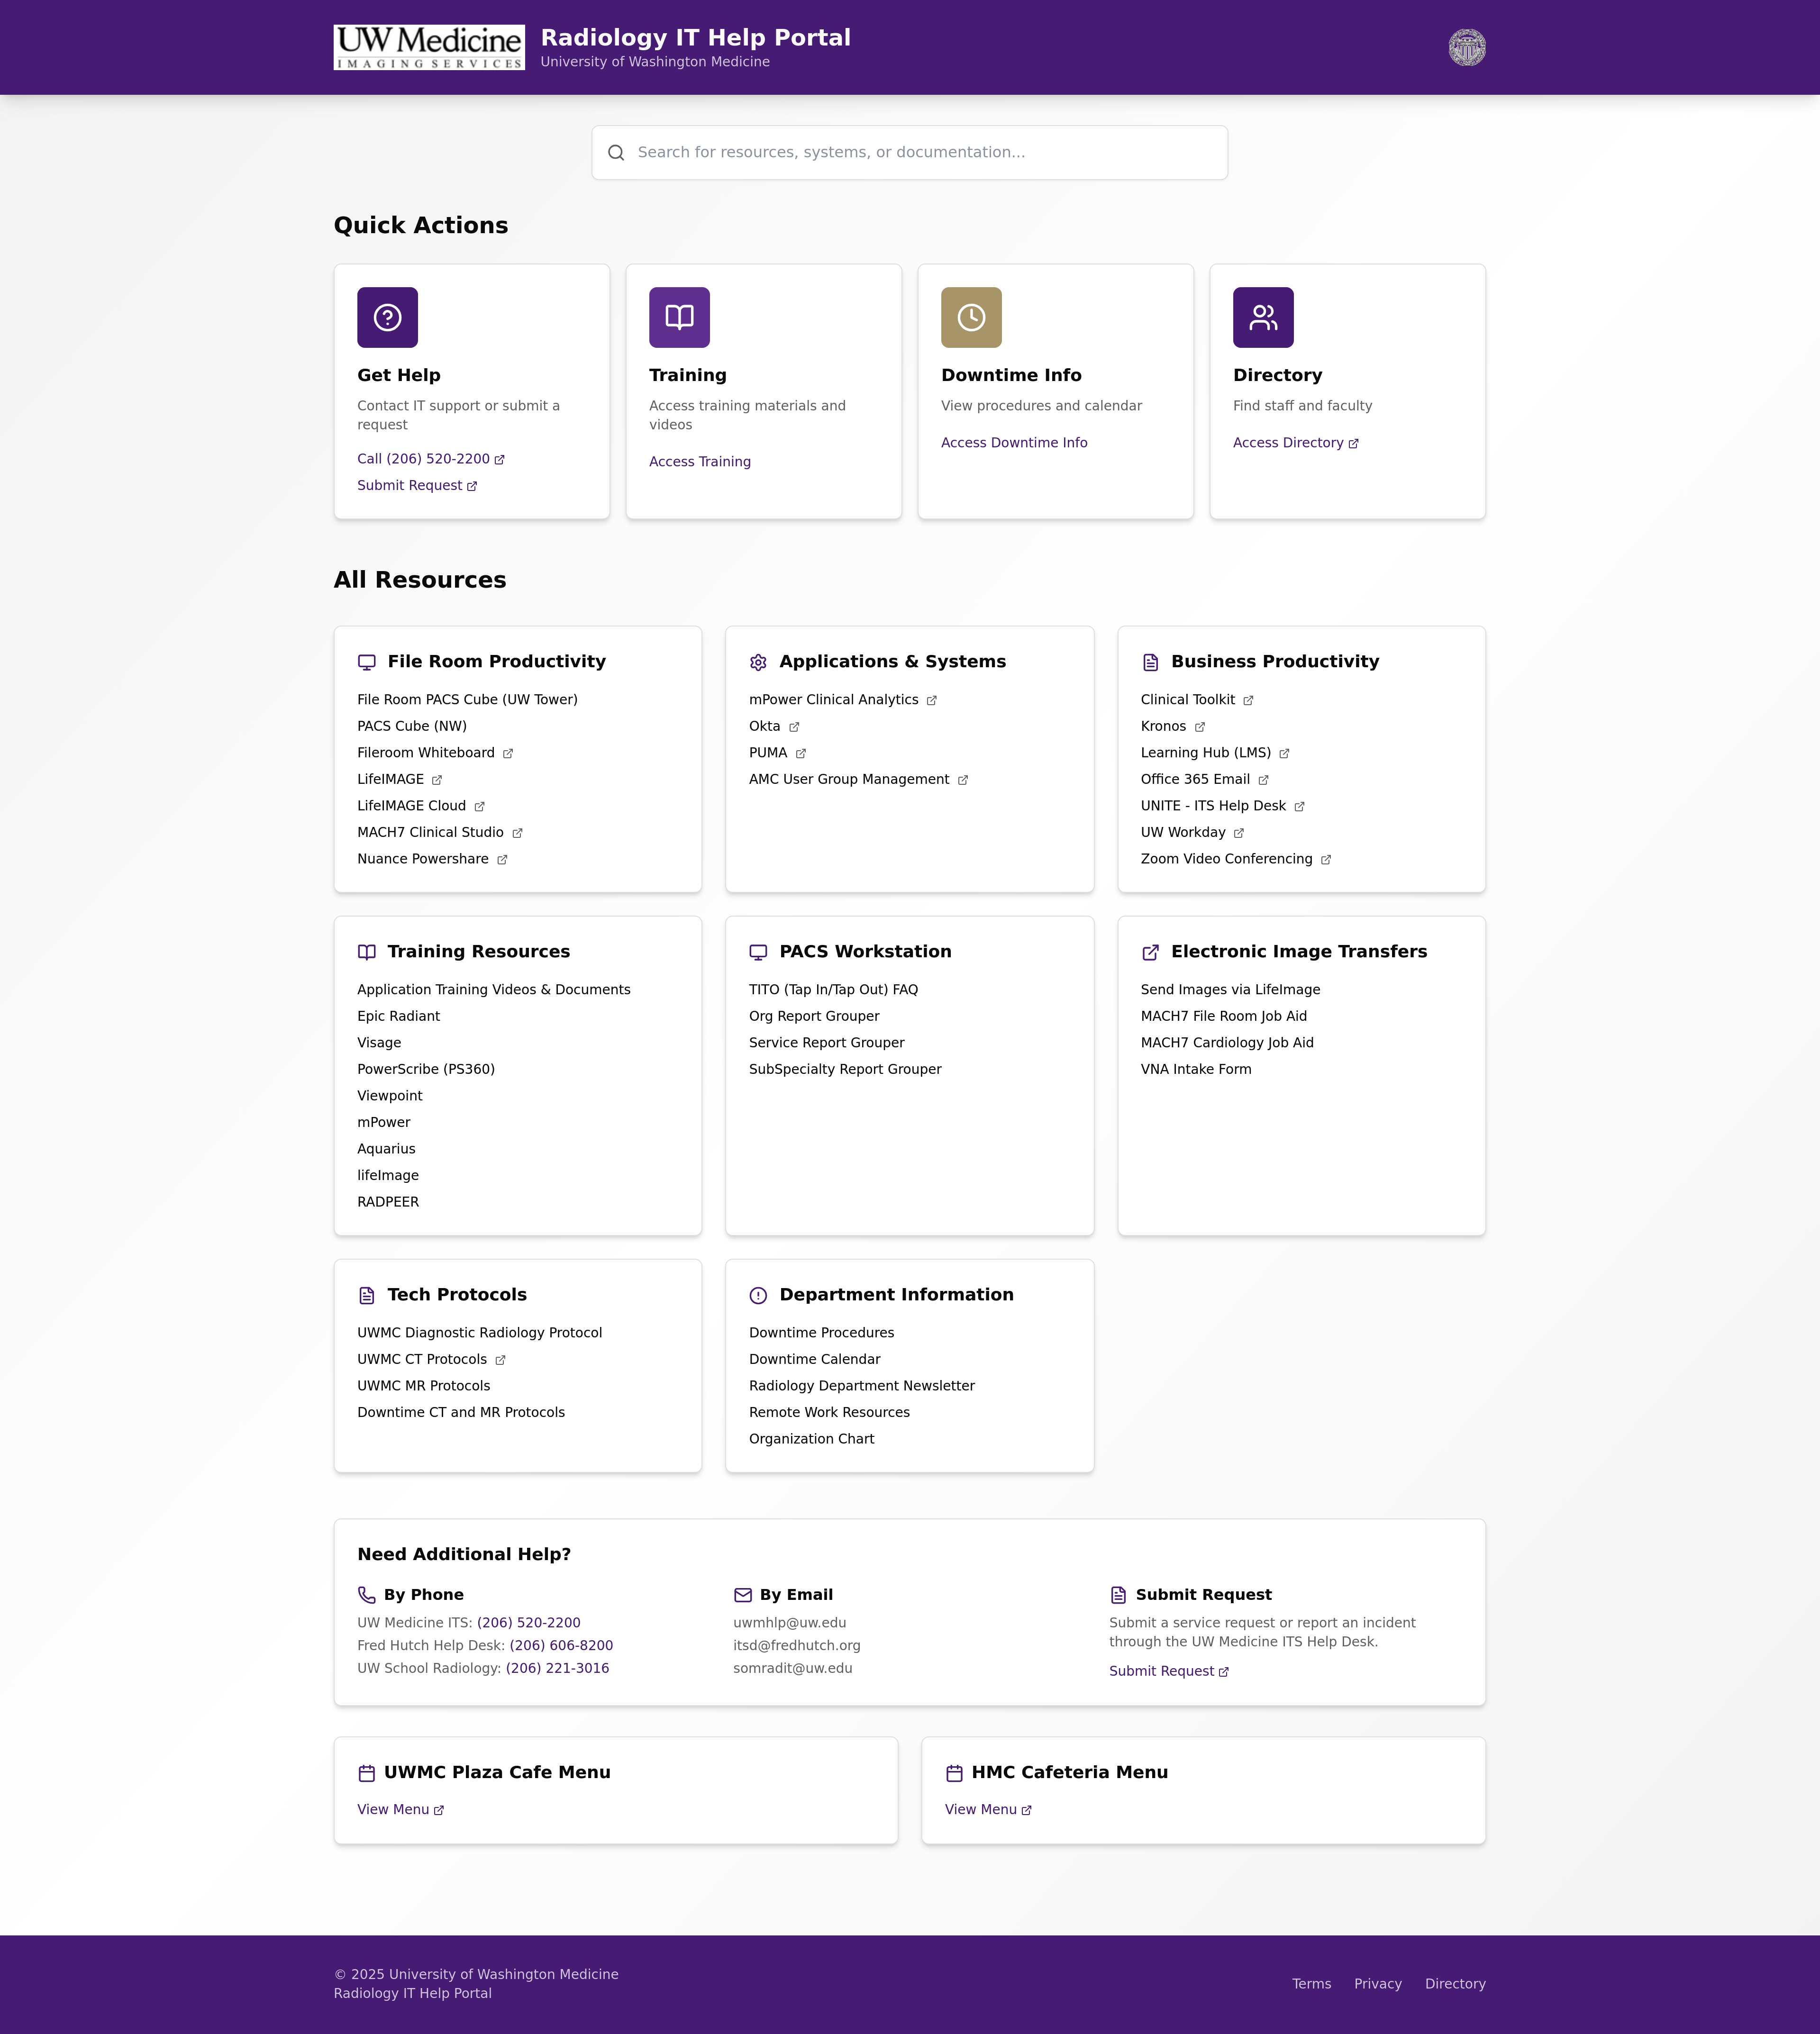Click the gear icon beside Applications & Systems

(x=758, y=662)
